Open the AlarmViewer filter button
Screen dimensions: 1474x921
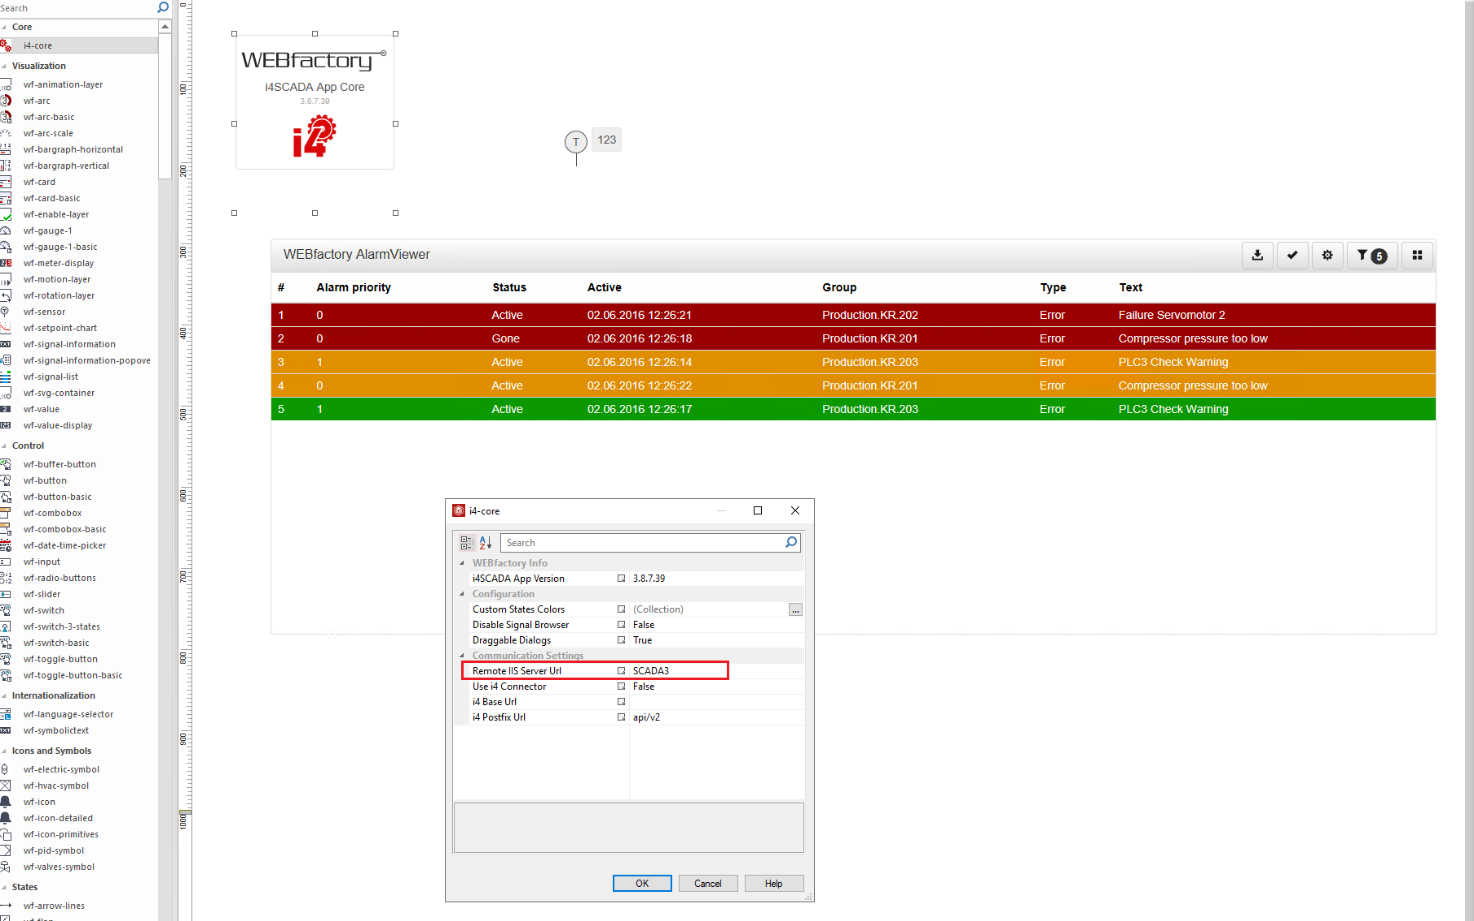pyautogui.click(x=1370, y=255)
